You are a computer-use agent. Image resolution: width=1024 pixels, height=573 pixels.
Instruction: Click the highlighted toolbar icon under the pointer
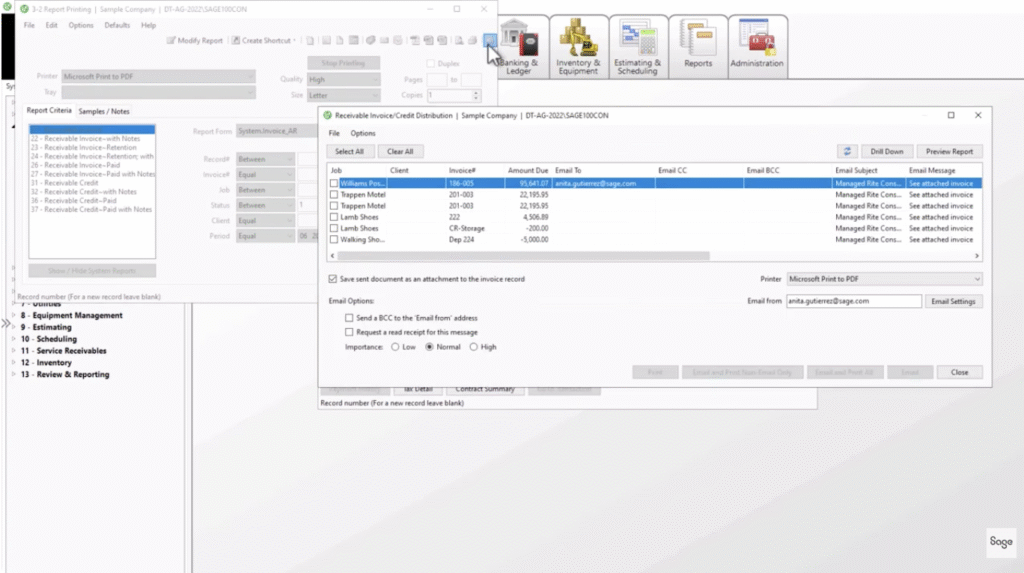(489, 41)
